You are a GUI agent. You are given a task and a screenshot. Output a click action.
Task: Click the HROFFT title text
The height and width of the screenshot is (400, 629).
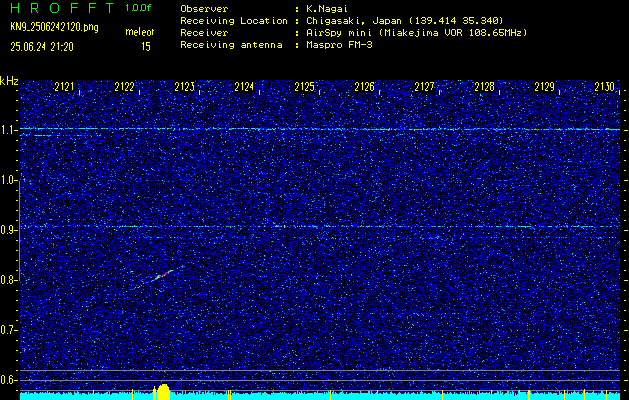(62, 8)
